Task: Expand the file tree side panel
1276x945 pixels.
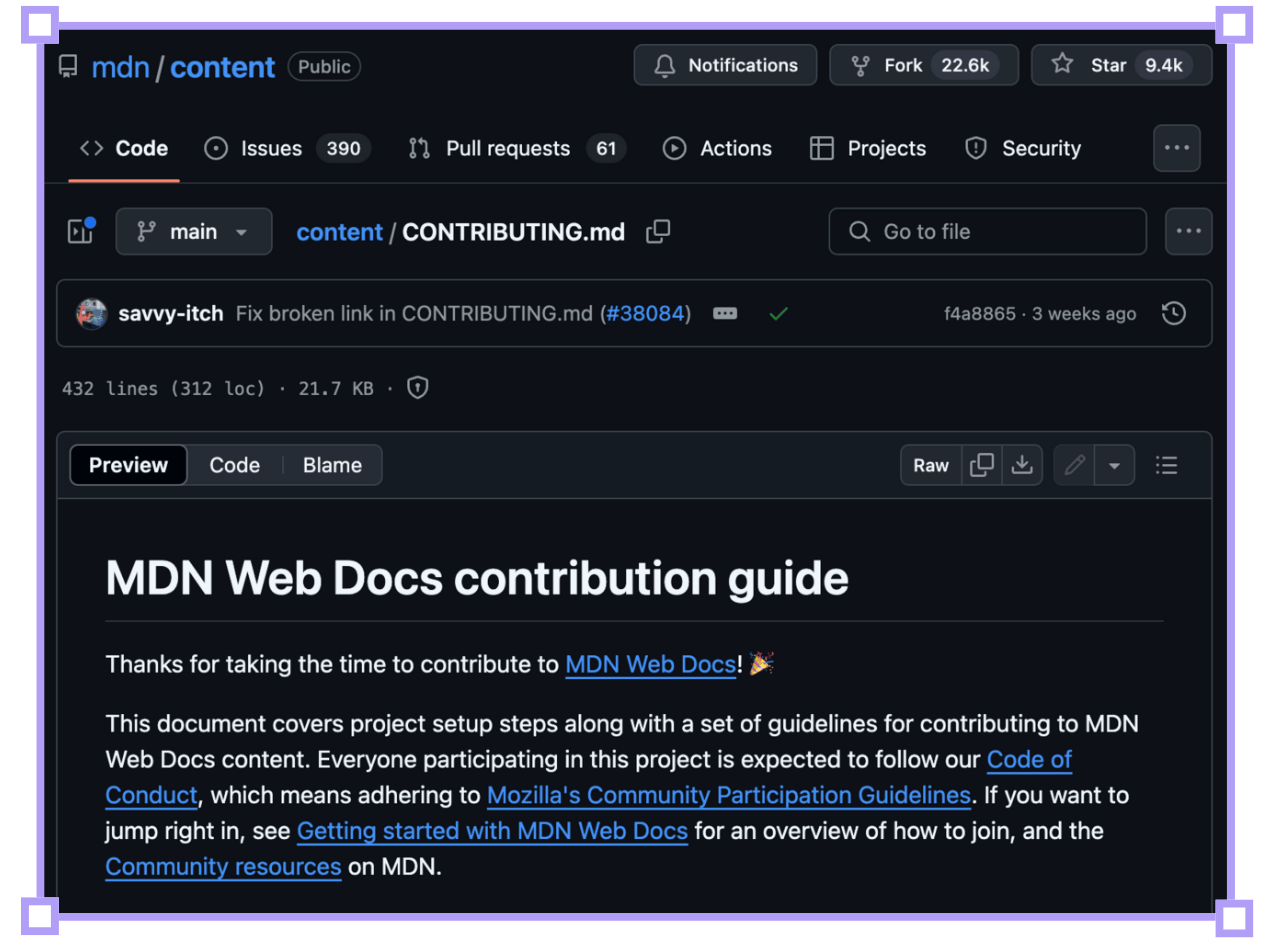Action: pos(80,231)
